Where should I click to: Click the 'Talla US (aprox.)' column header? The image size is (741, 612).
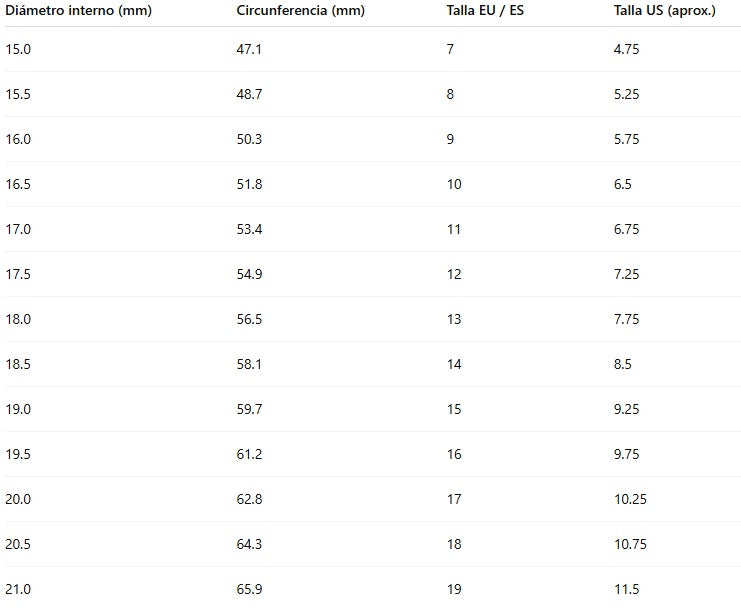pyautogui.click(x=665, y=11)
